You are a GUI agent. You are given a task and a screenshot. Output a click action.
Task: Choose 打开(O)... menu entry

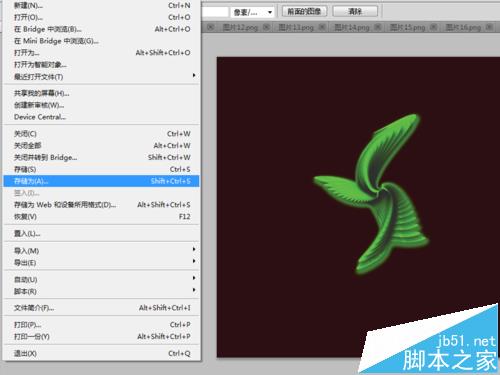(101, 17)
